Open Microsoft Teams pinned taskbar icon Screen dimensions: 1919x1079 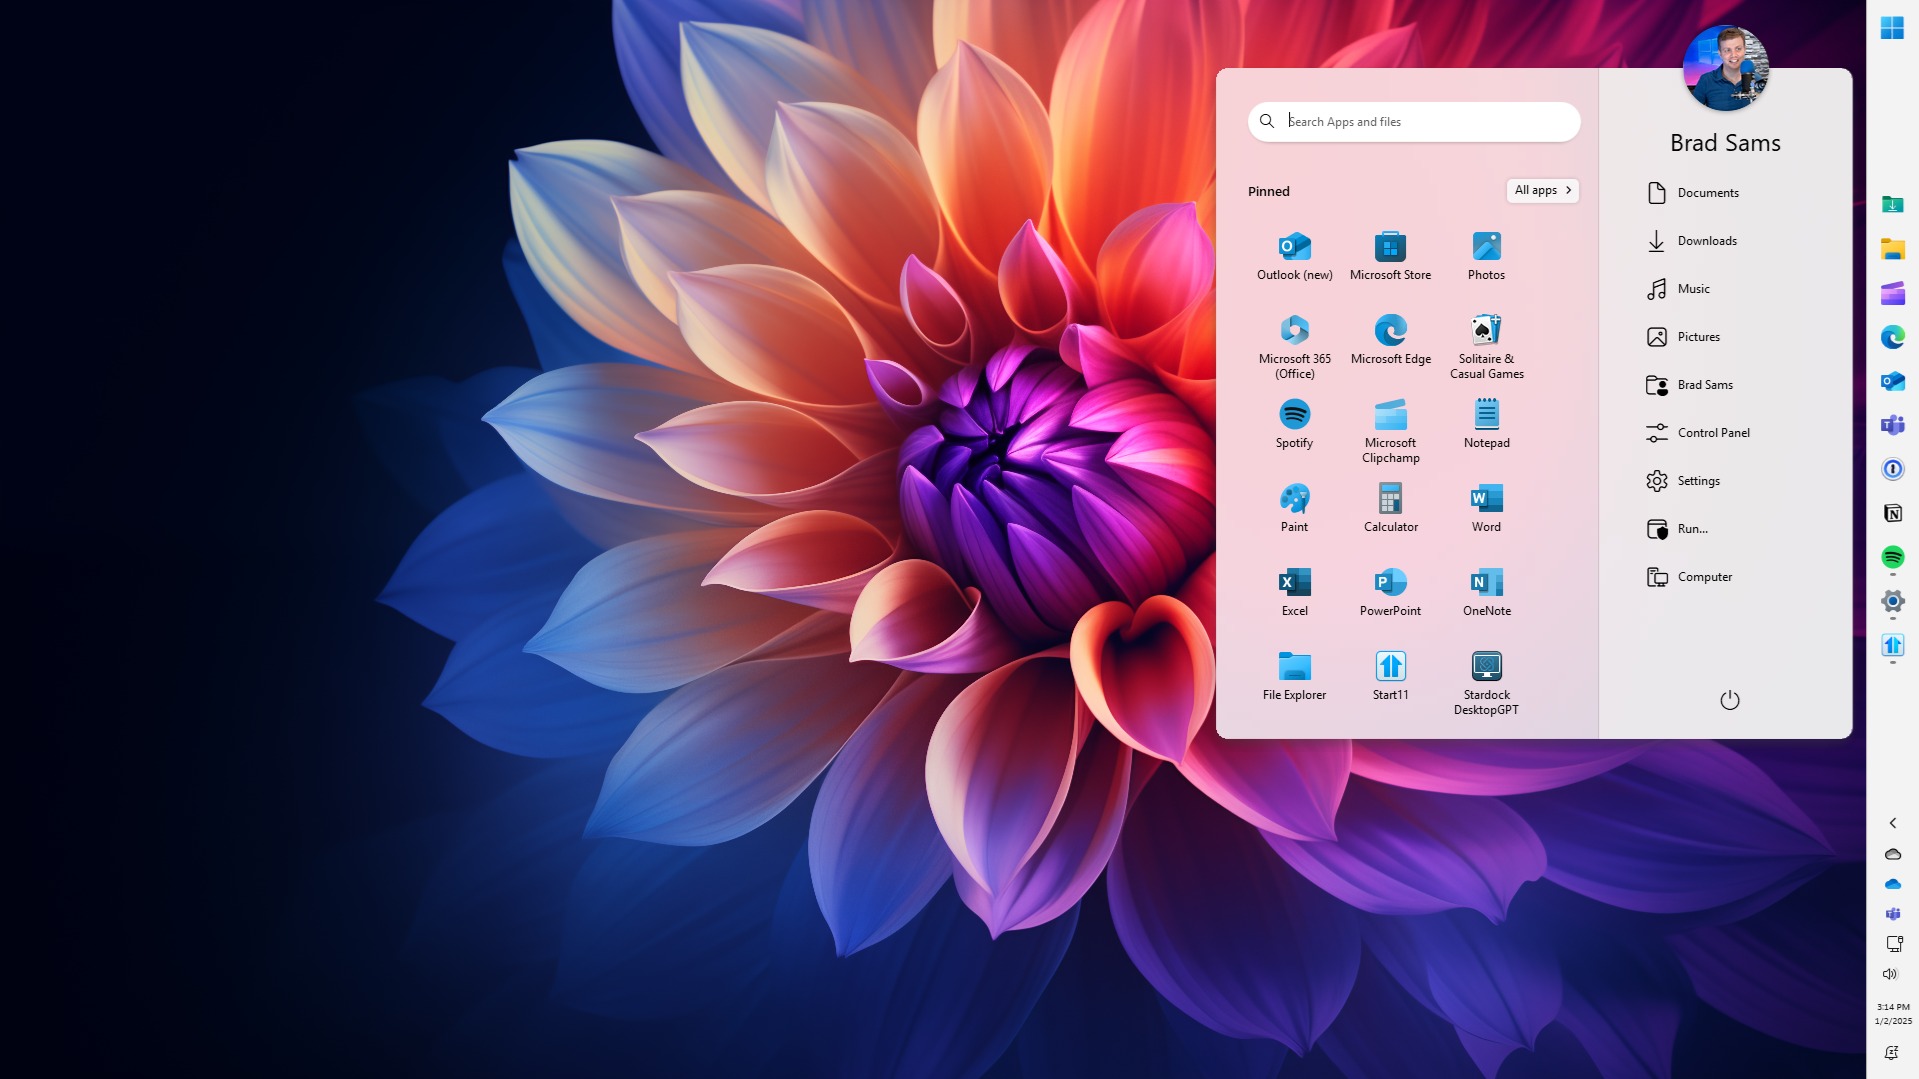click(1892, 425)
